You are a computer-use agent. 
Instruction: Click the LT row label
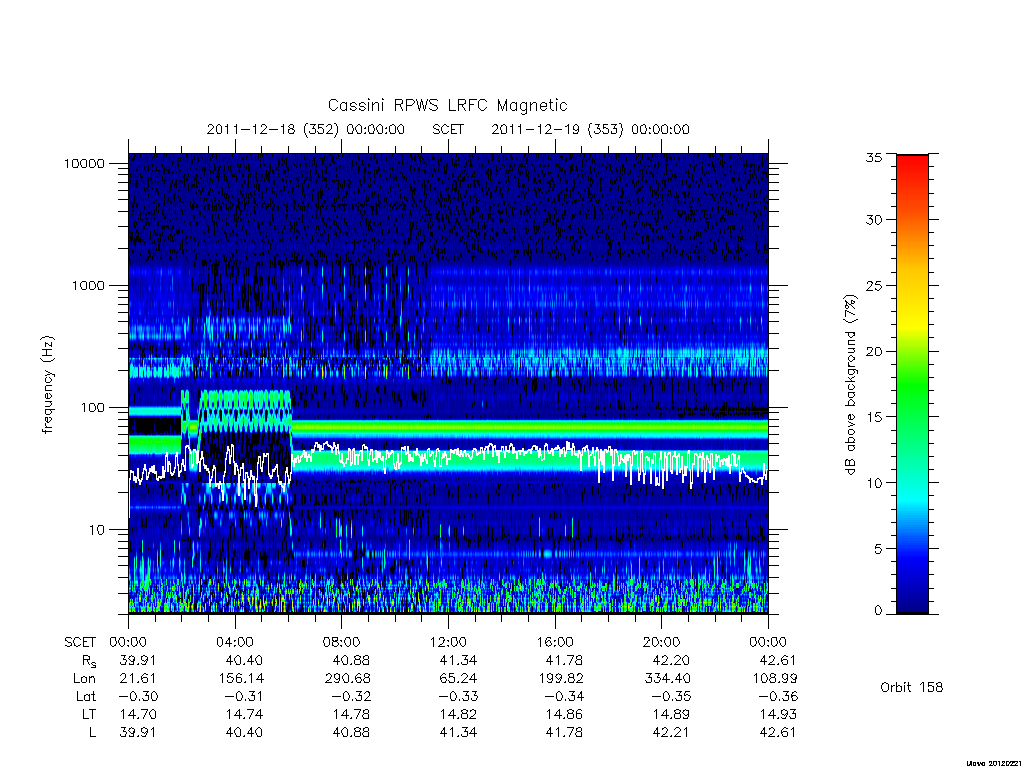[89, 714]
